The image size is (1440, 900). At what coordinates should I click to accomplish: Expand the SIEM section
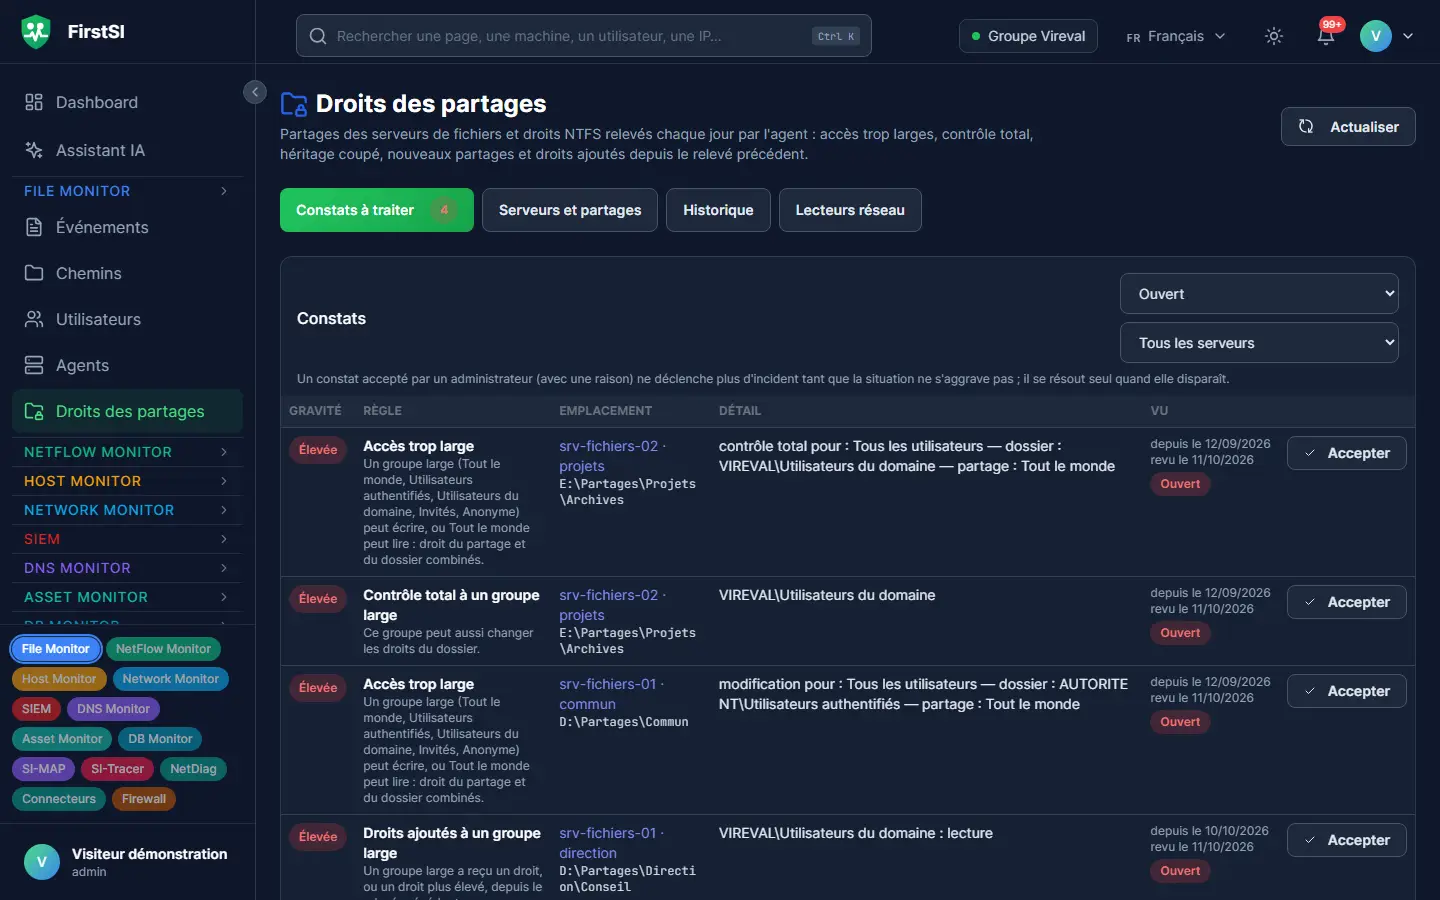[x=128, y=539]
